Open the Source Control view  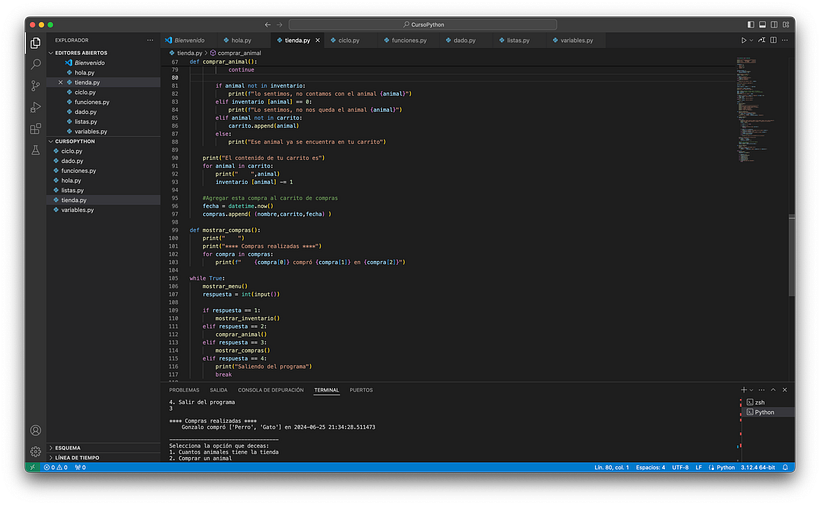point(36,86)
